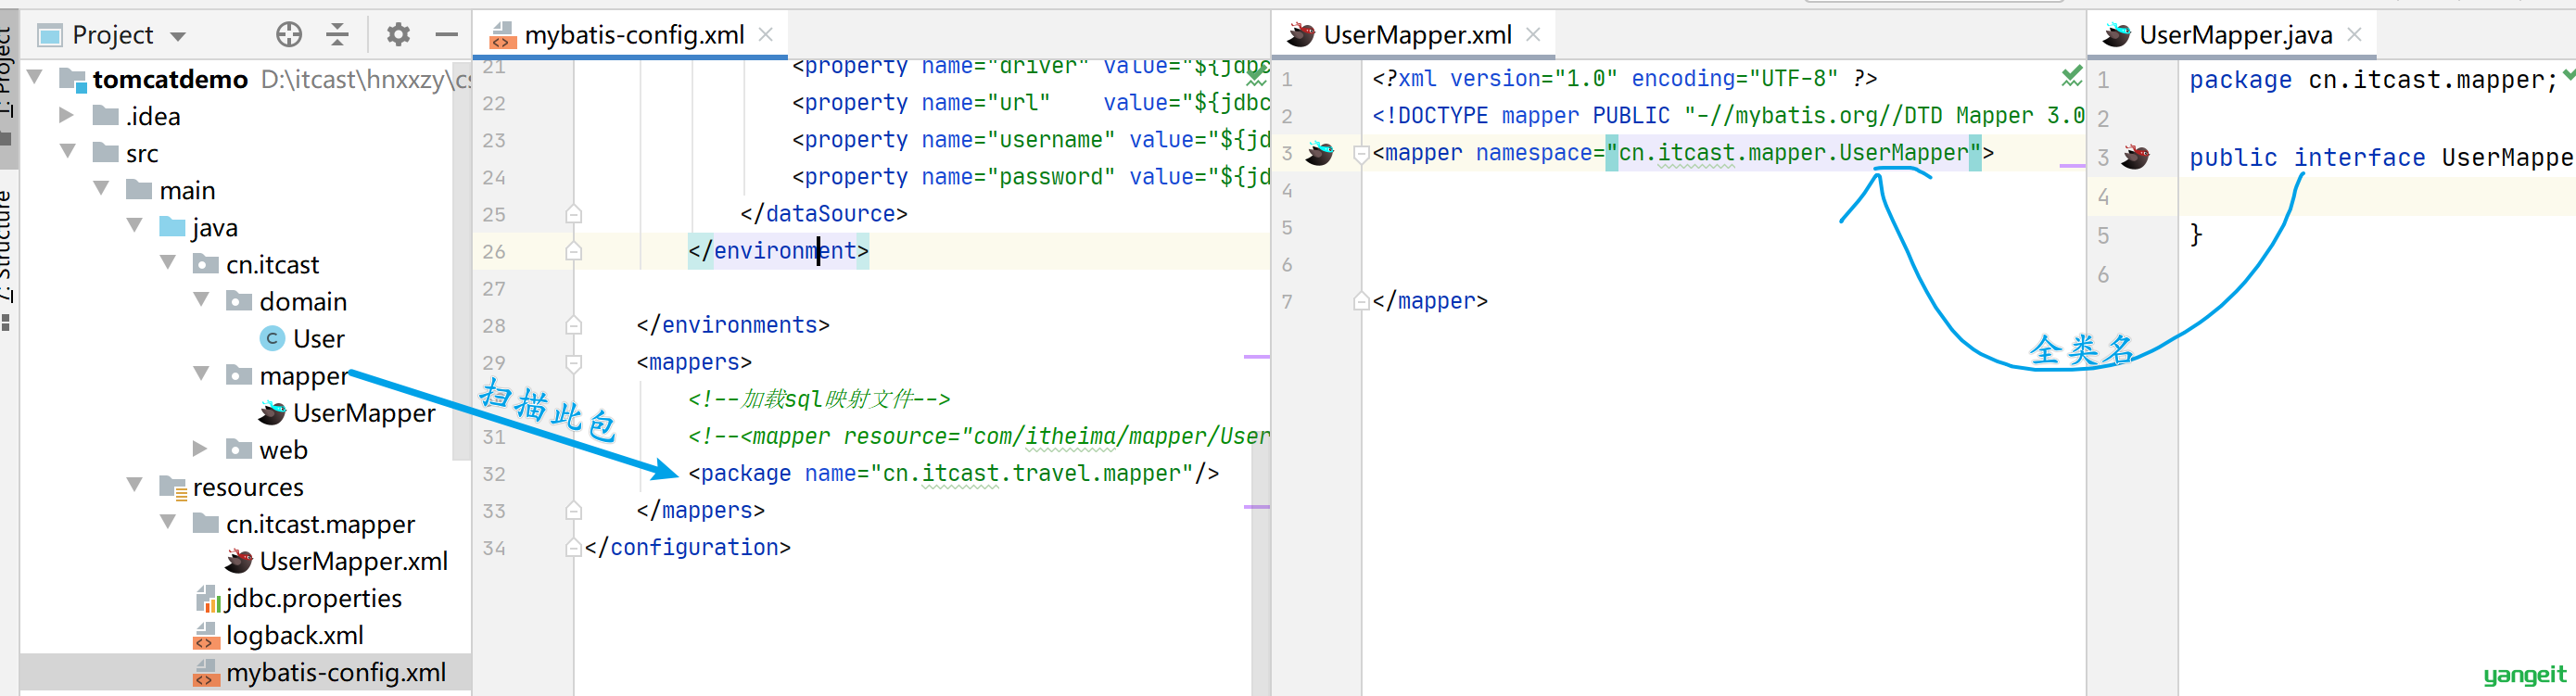This screenshot has width=2576, height=696.
Task: Close the mybatis-config.xml tab
Action: click(766, 35)
